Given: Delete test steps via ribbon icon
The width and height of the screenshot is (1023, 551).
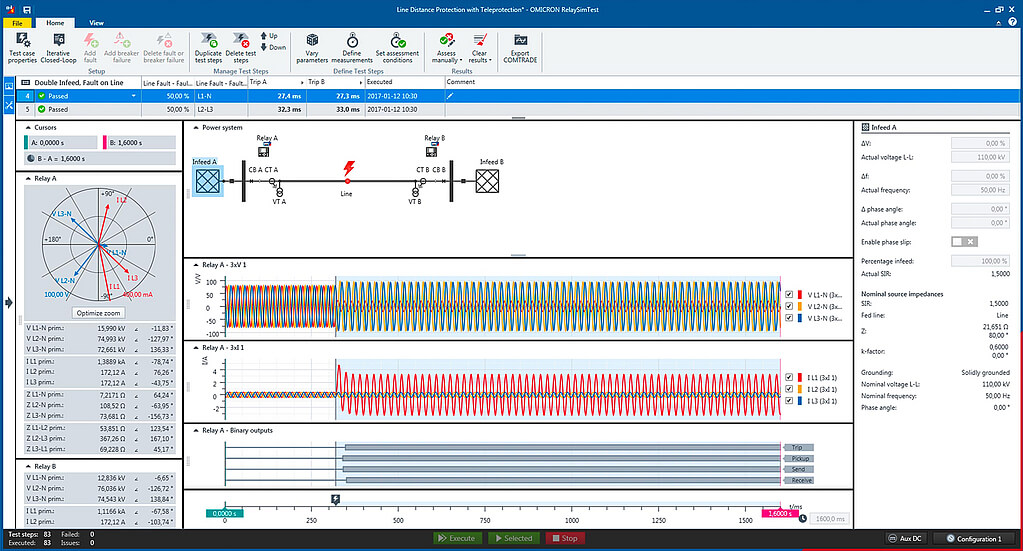Looking at the screenshot, I should (241, 40).
